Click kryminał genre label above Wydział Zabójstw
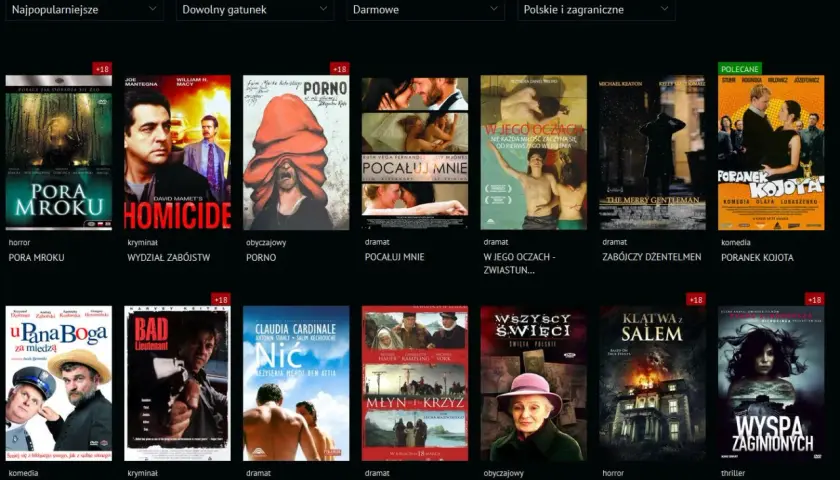Image resolution: width=840 pixels, height=480 pixels. click(x=142, y=243)
